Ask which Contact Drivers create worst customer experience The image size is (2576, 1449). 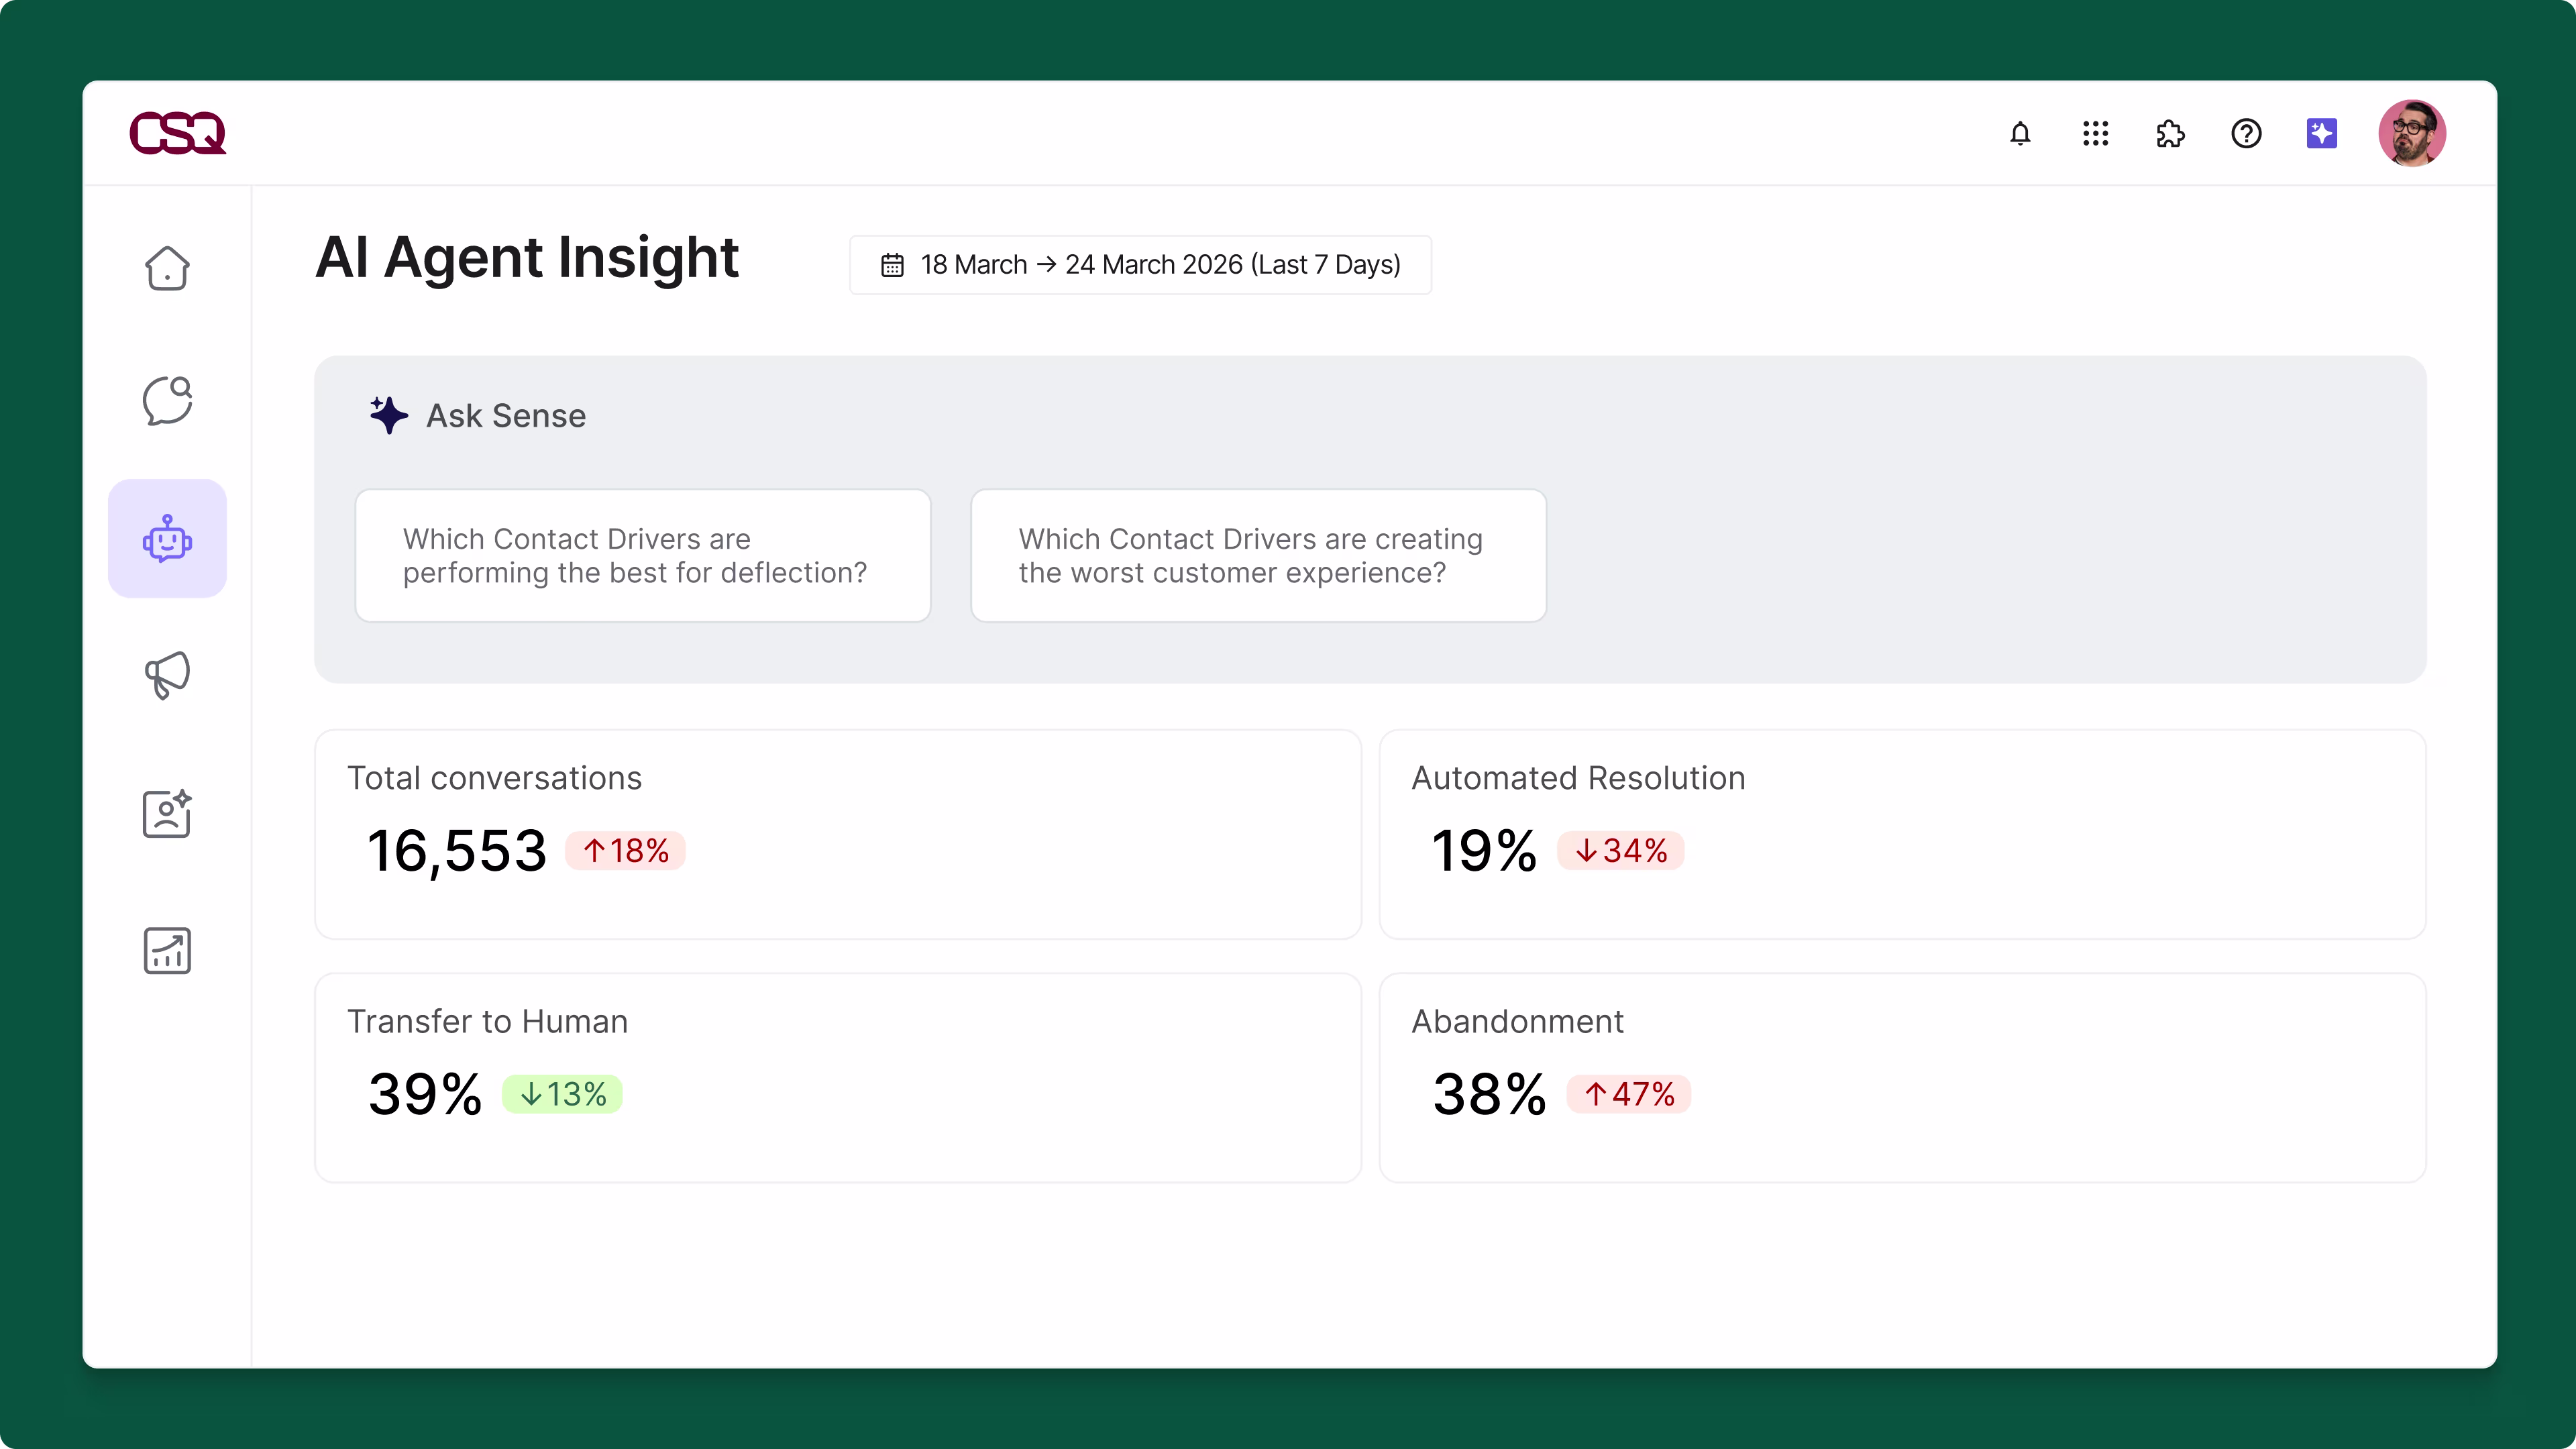pyautogui.click(x=1258, y=555)
